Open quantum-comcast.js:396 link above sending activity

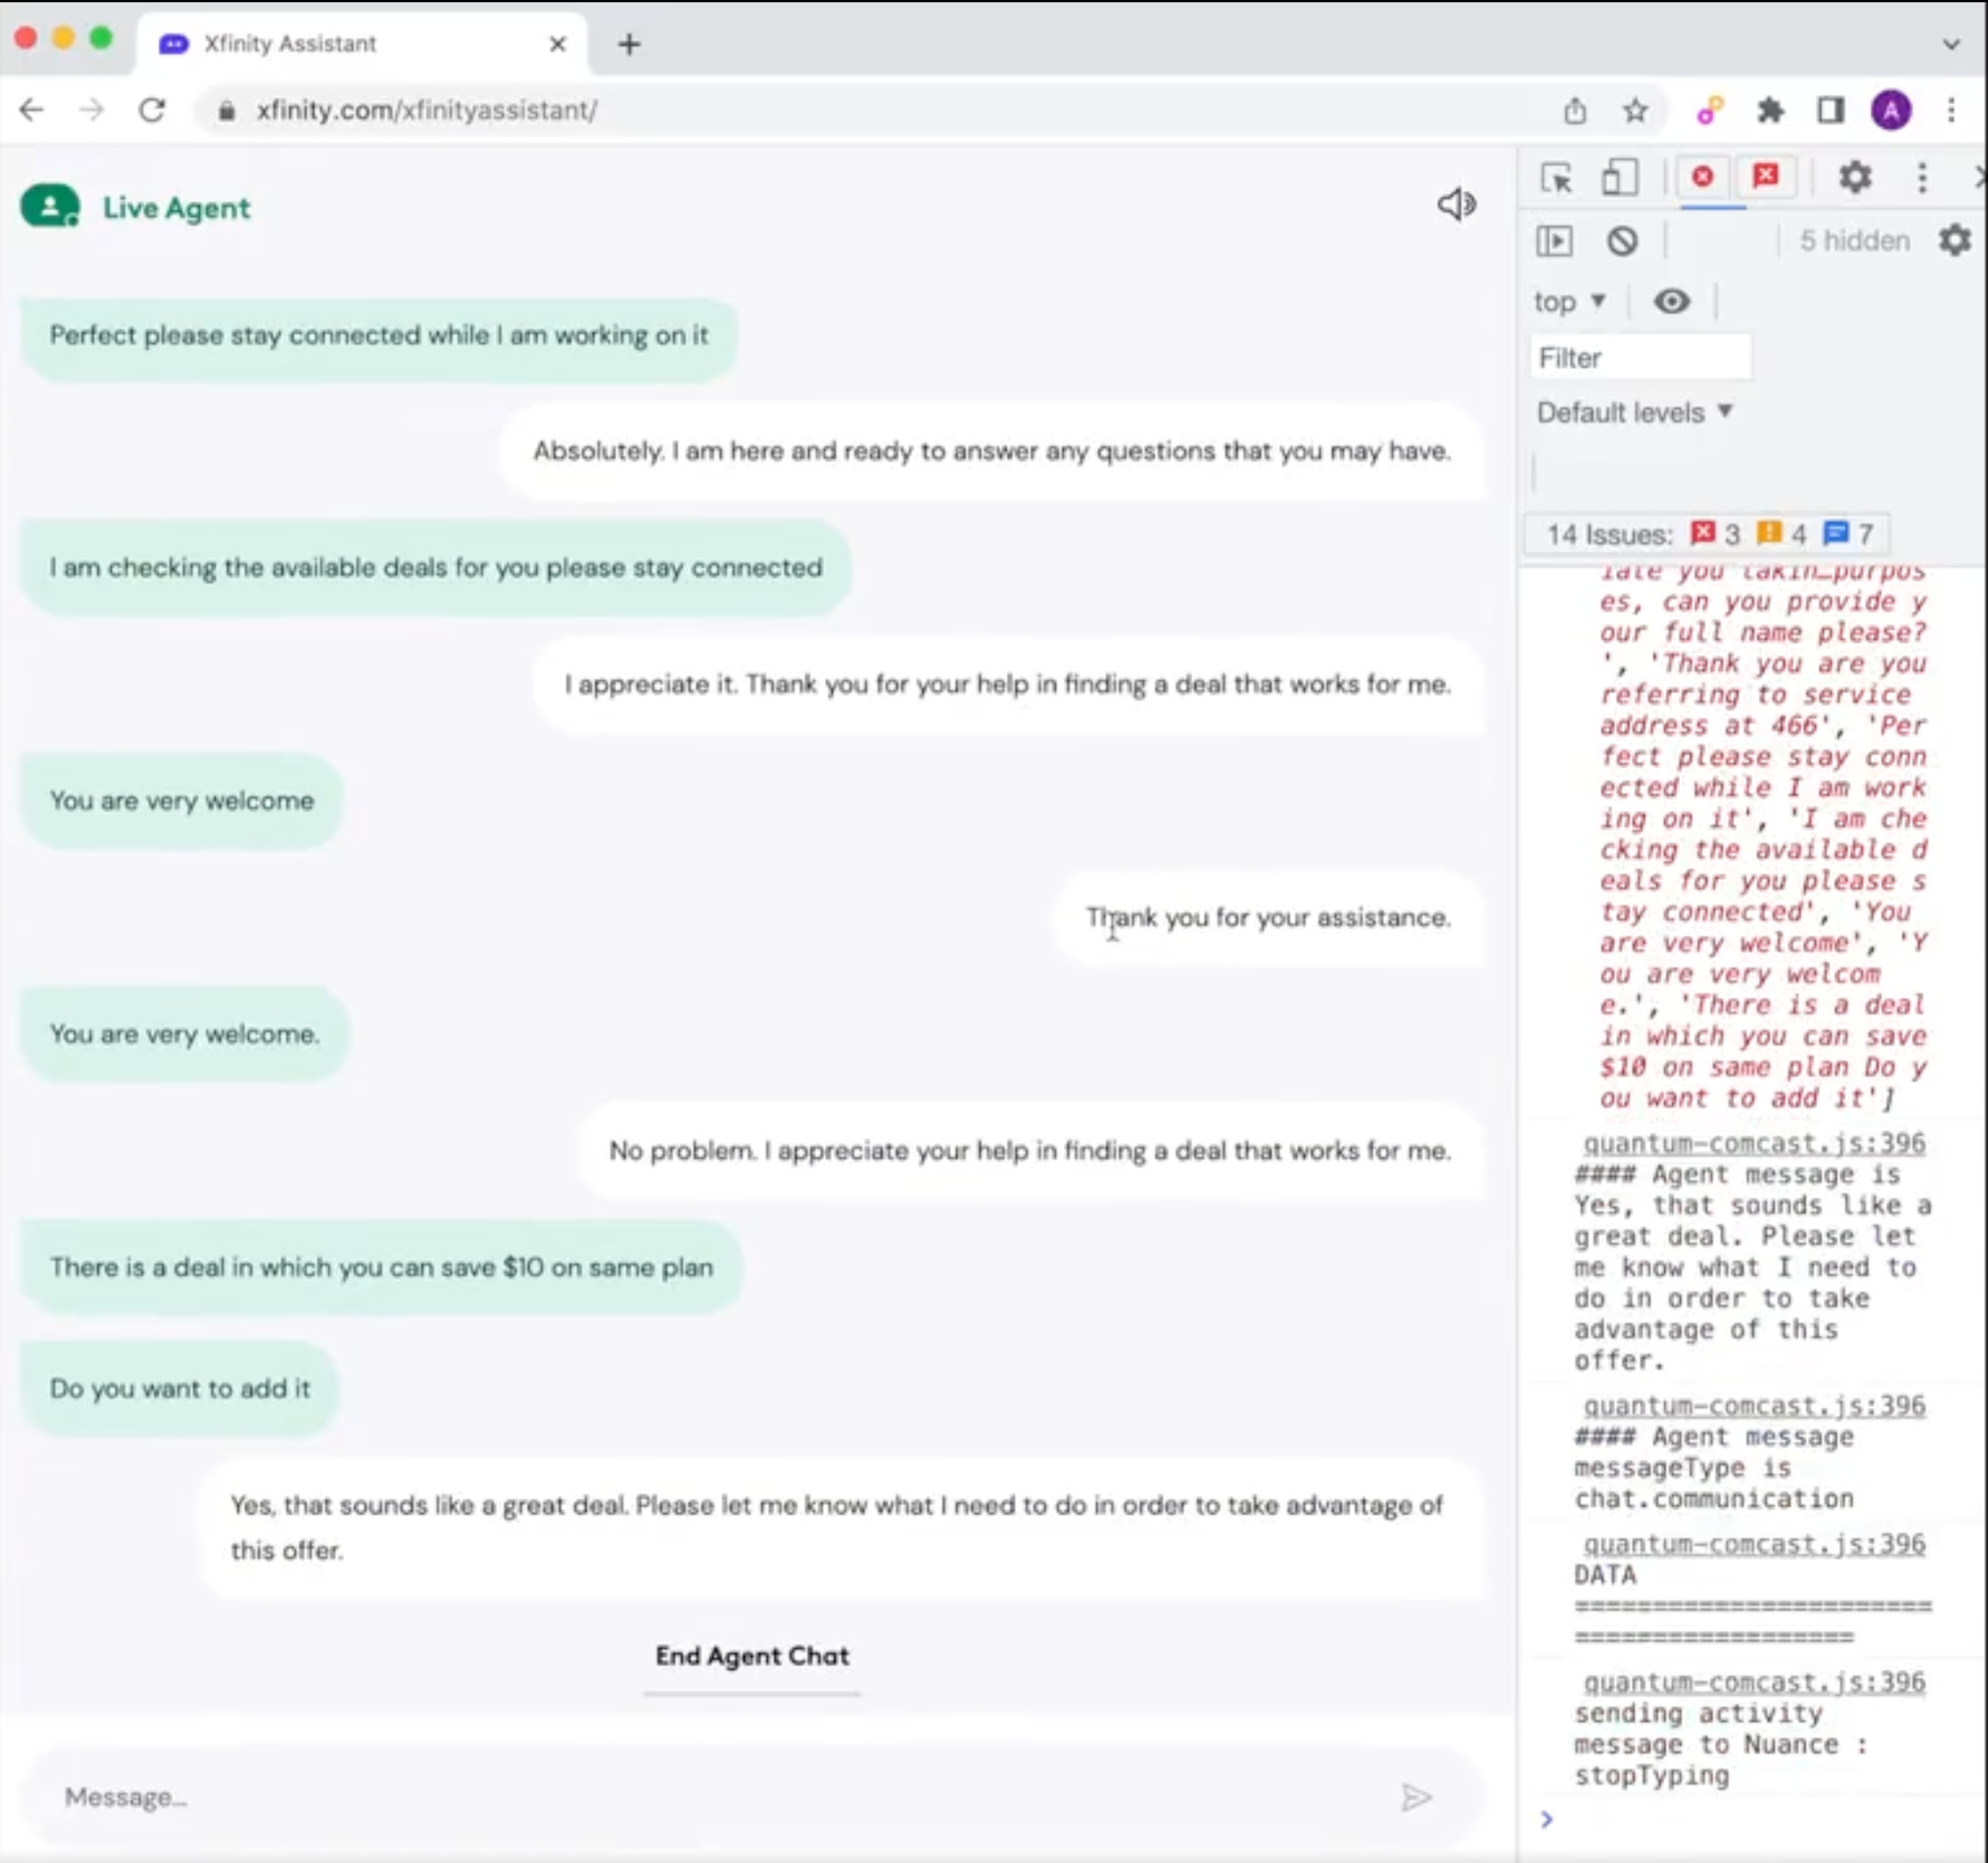point(1754,1681)
